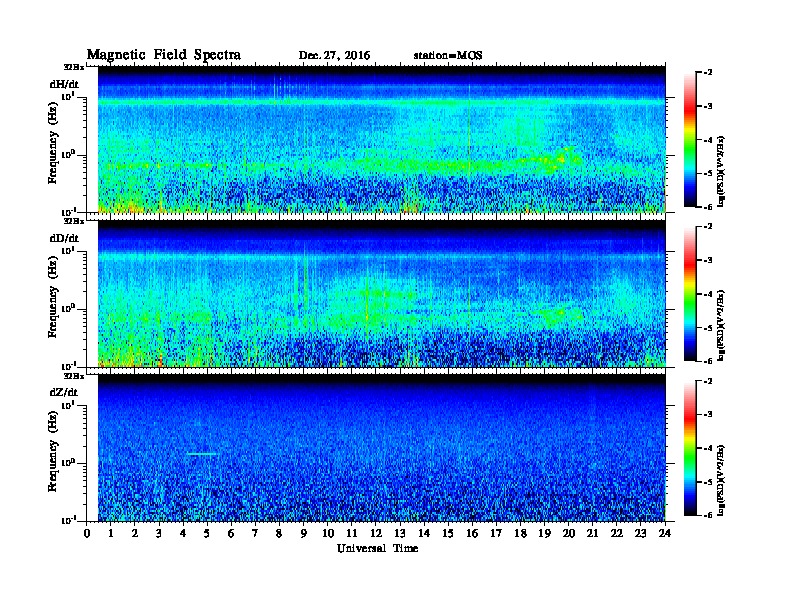Click inside the dZ/dt spectrogram plot

point(382,448)
